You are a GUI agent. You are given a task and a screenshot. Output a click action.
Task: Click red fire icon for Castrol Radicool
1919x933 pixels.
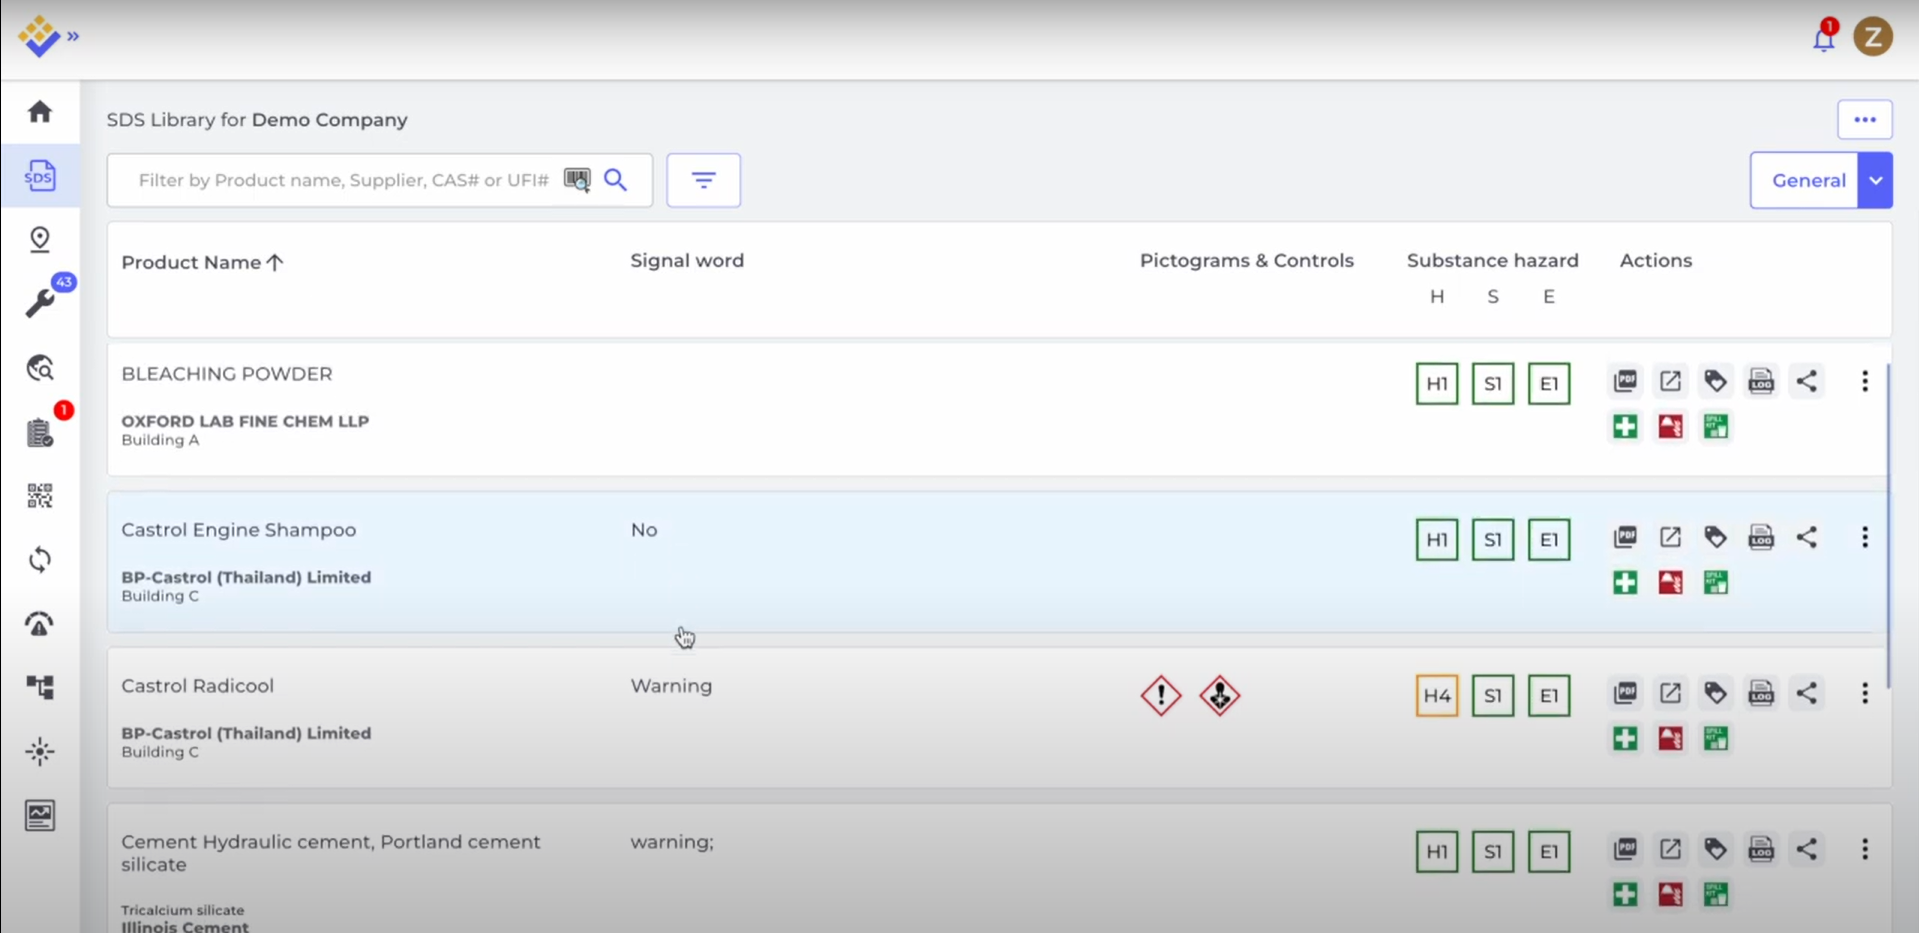click(x=1670, y=739)
